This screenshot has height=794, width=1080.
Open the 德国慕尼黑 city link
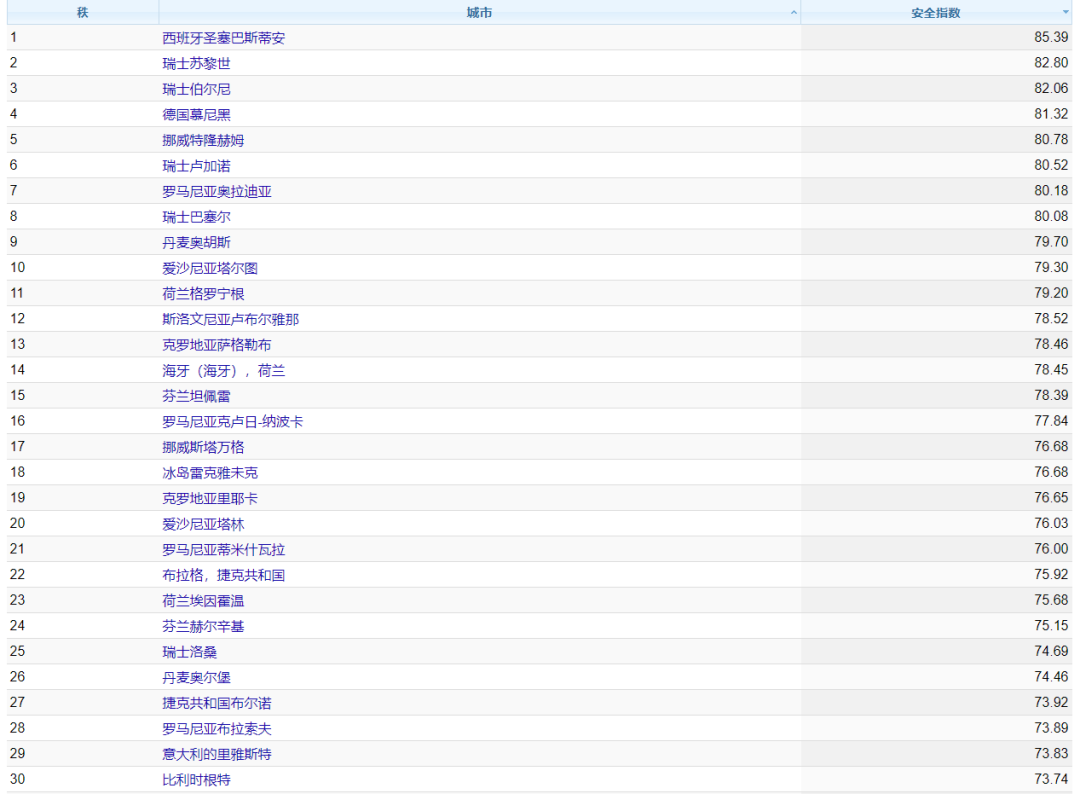coord(196,114)
